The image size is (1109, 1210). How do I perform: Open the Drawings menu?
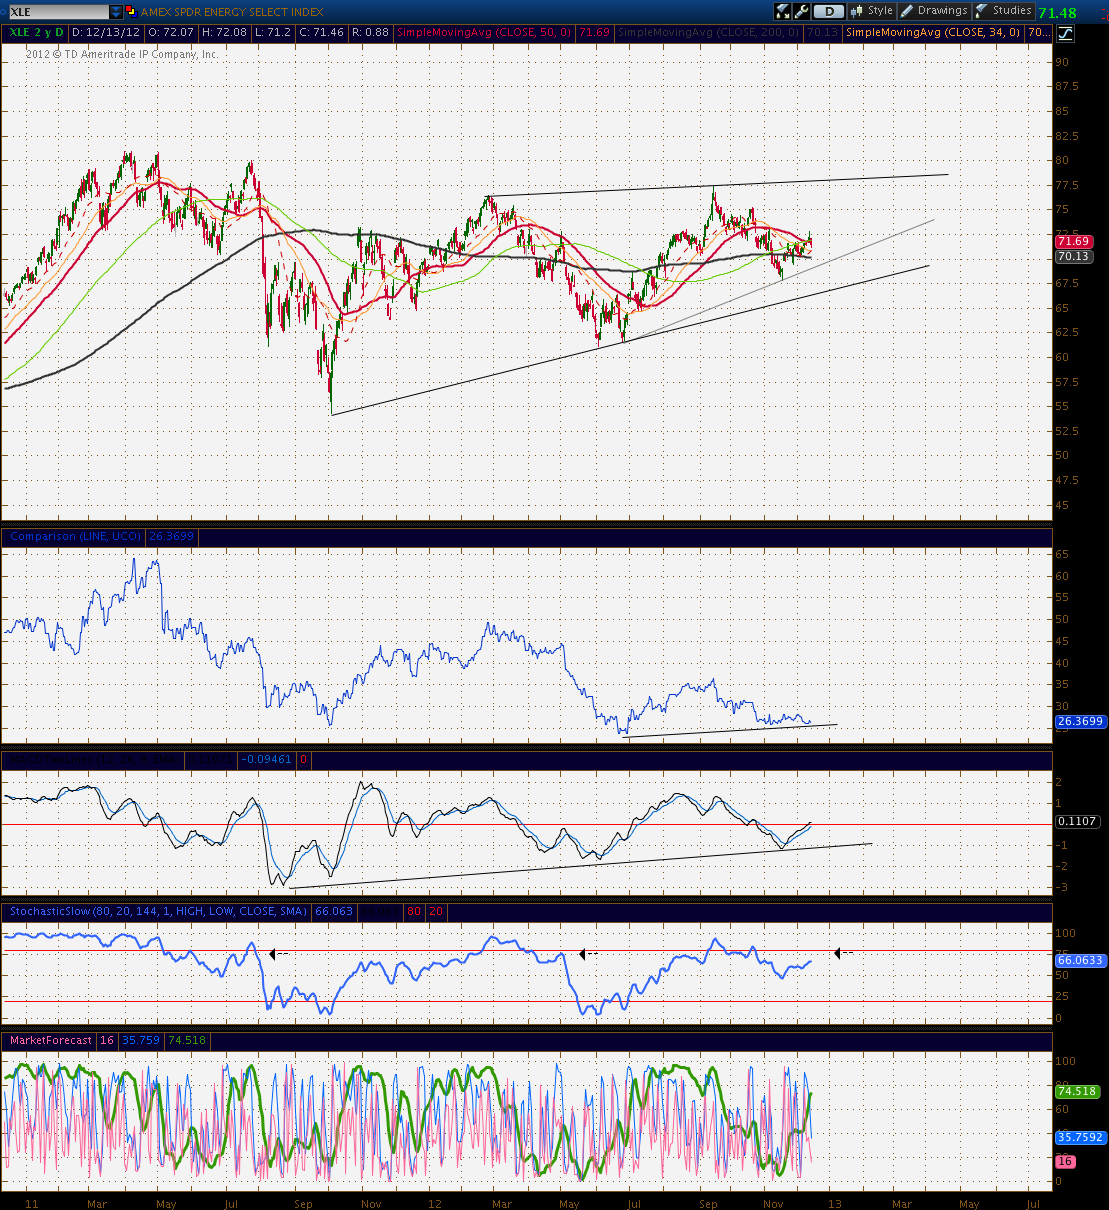934,11
